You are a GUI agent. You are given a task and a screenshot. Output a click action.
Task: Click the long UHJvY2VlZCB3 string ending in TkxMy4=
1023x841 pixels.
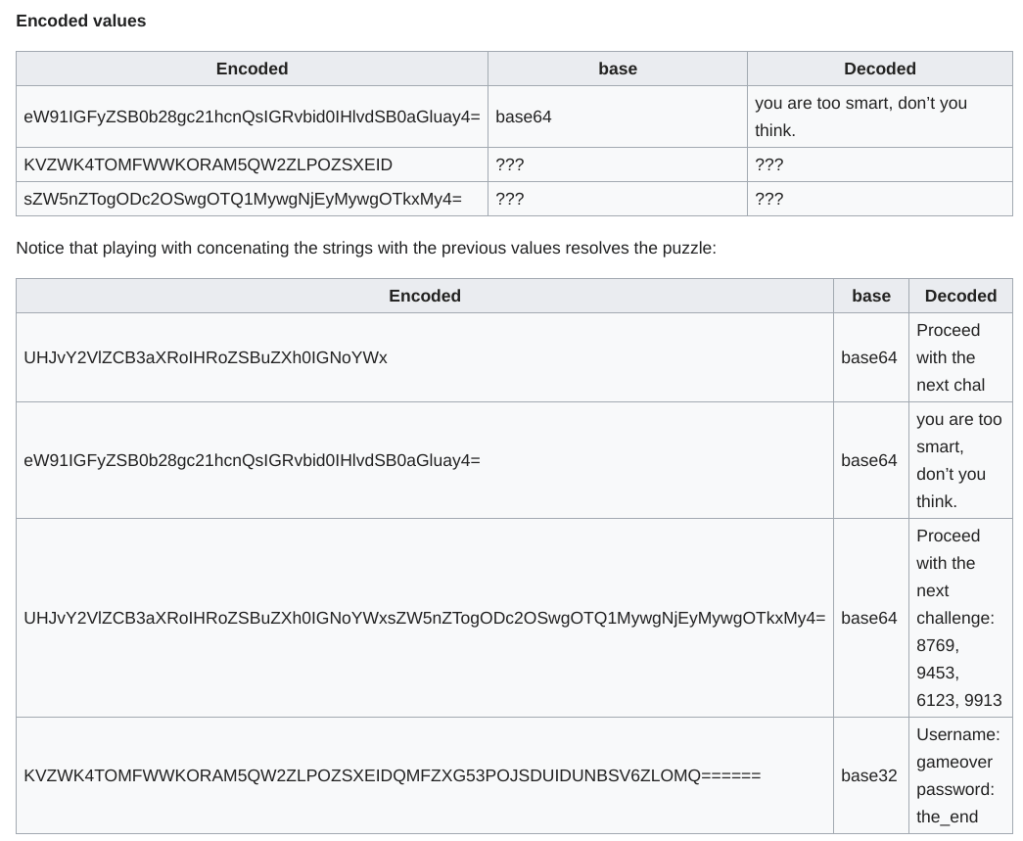coord(424,618)
